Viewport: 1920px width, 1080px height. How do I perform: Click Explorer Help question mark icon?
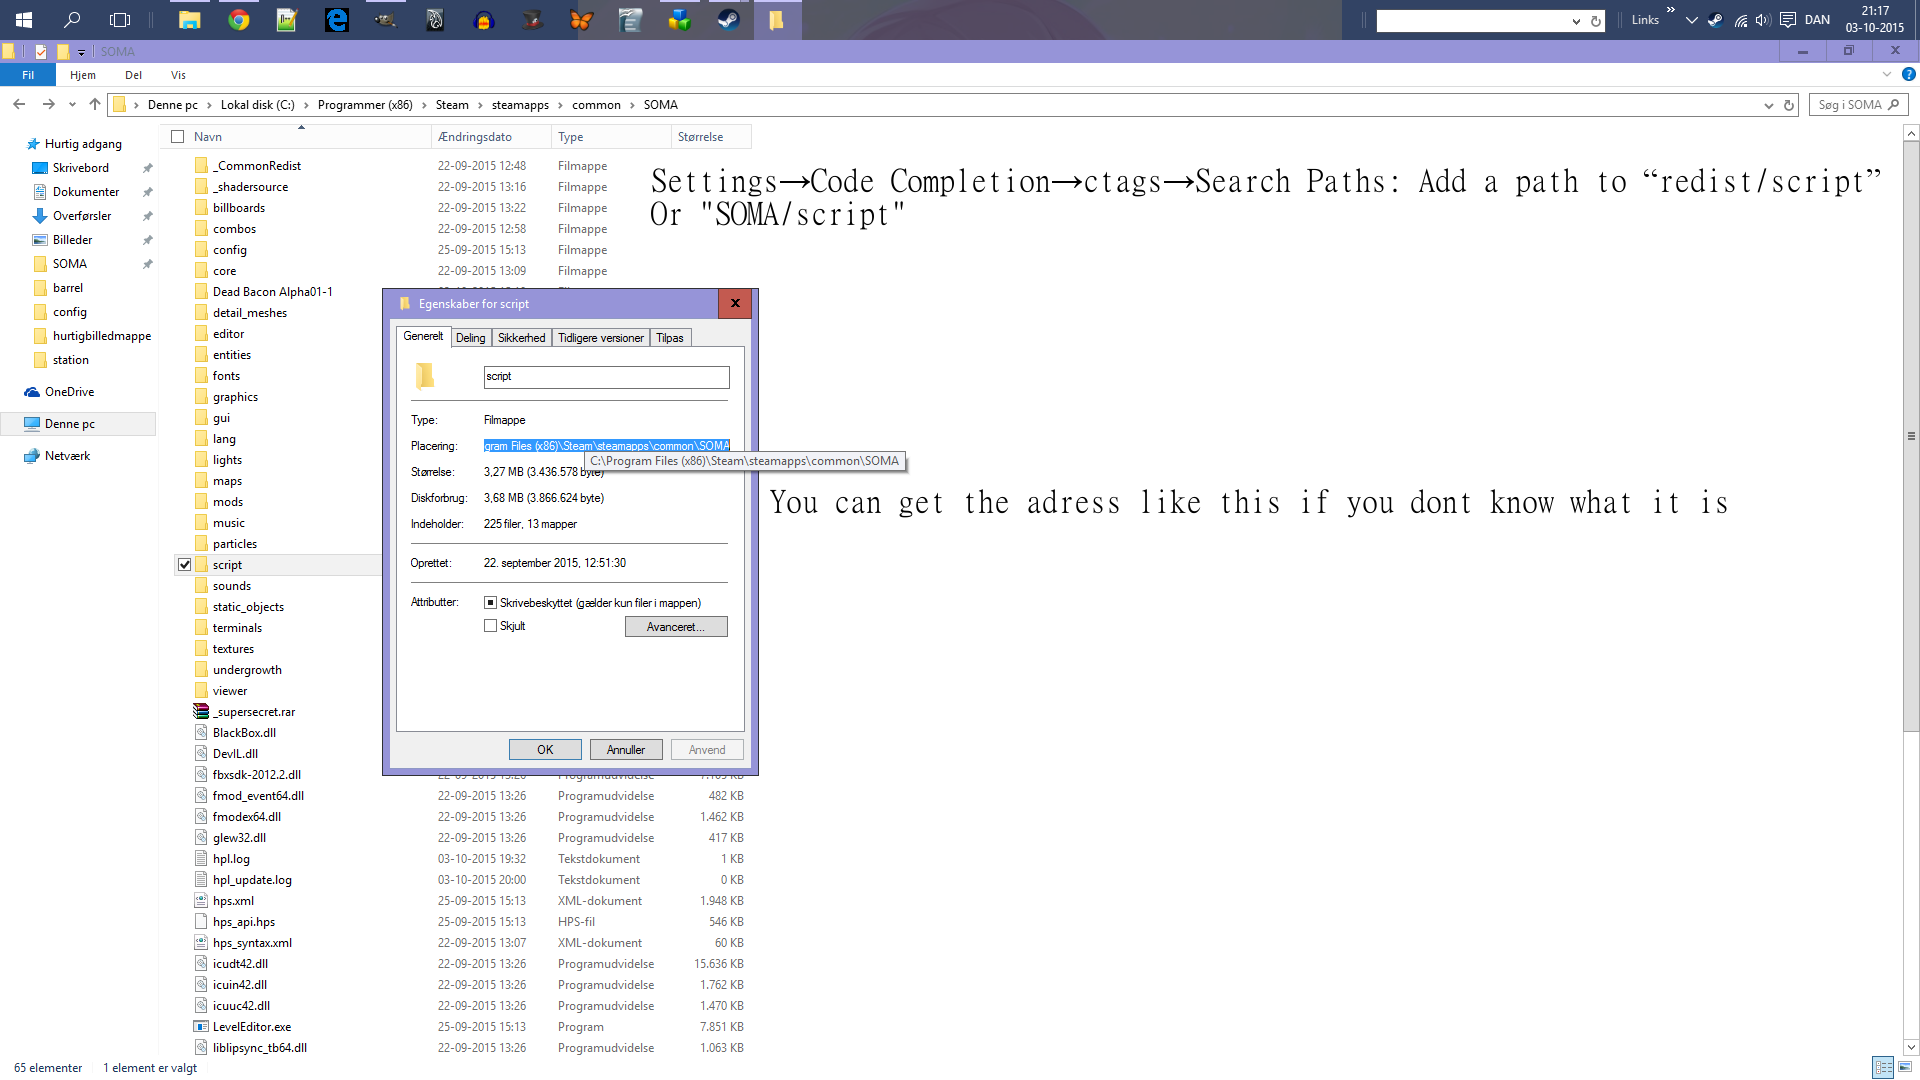1908,75
